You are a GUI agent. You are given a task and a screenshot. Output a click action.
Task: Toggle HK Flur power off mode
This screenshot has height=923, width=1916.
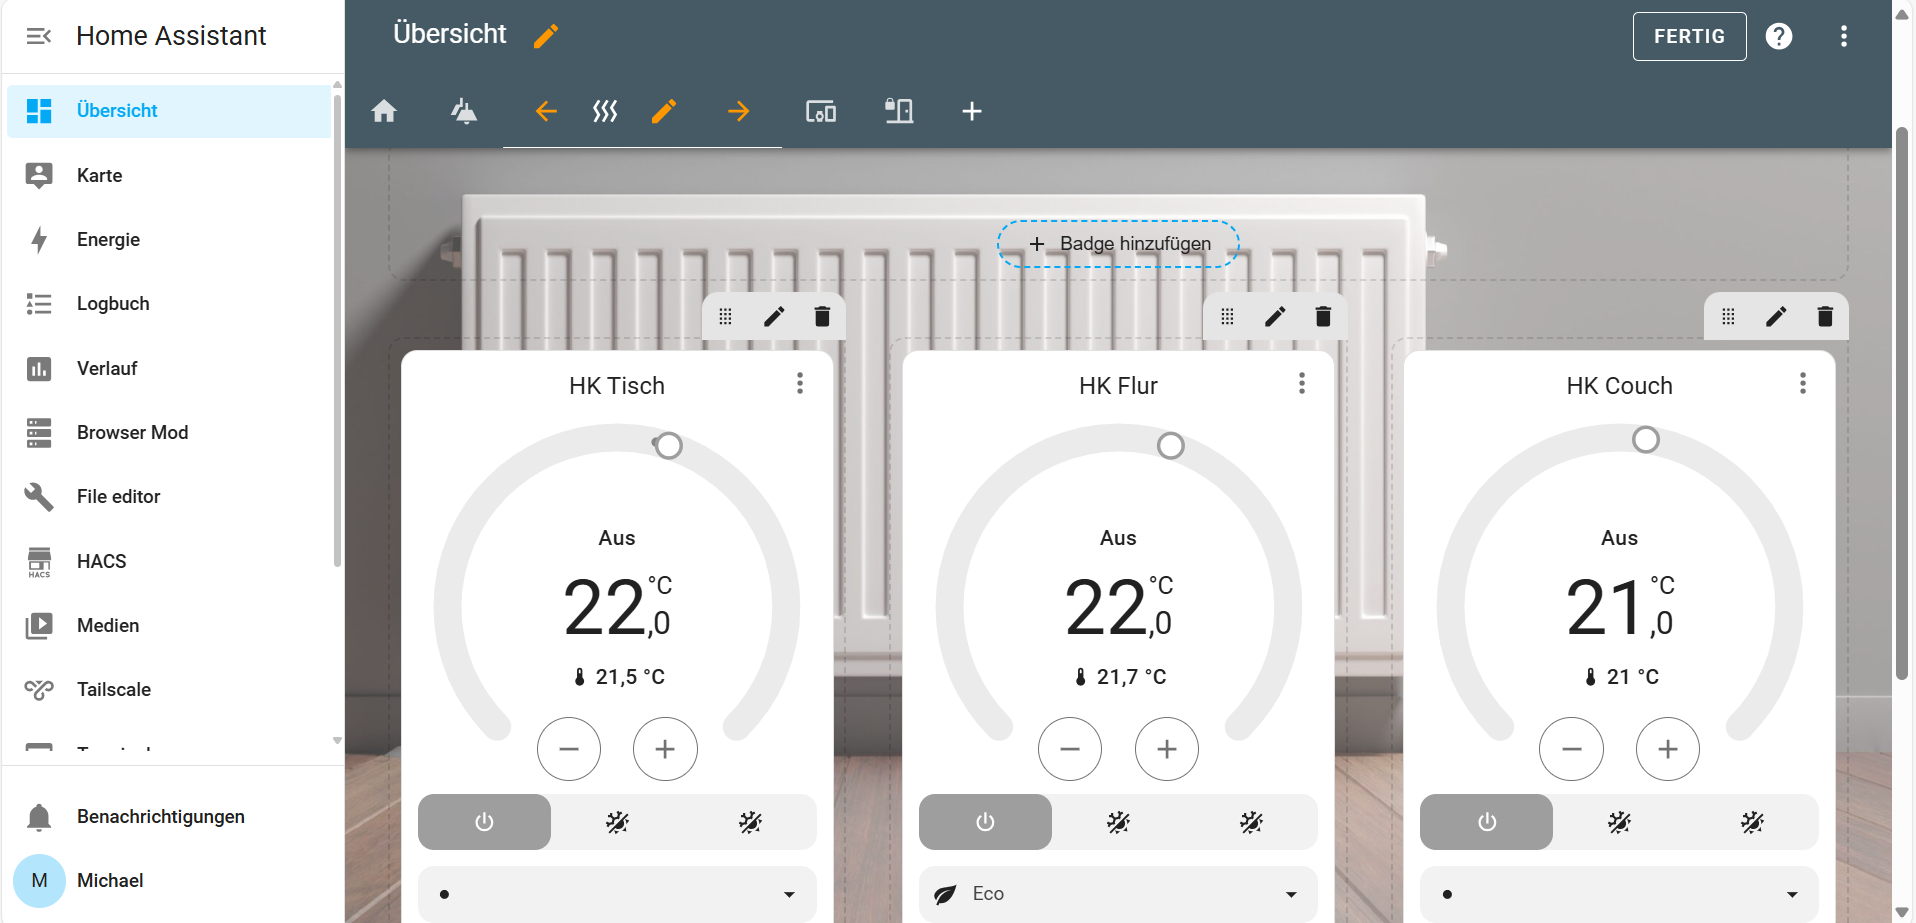tap(985, 822)
